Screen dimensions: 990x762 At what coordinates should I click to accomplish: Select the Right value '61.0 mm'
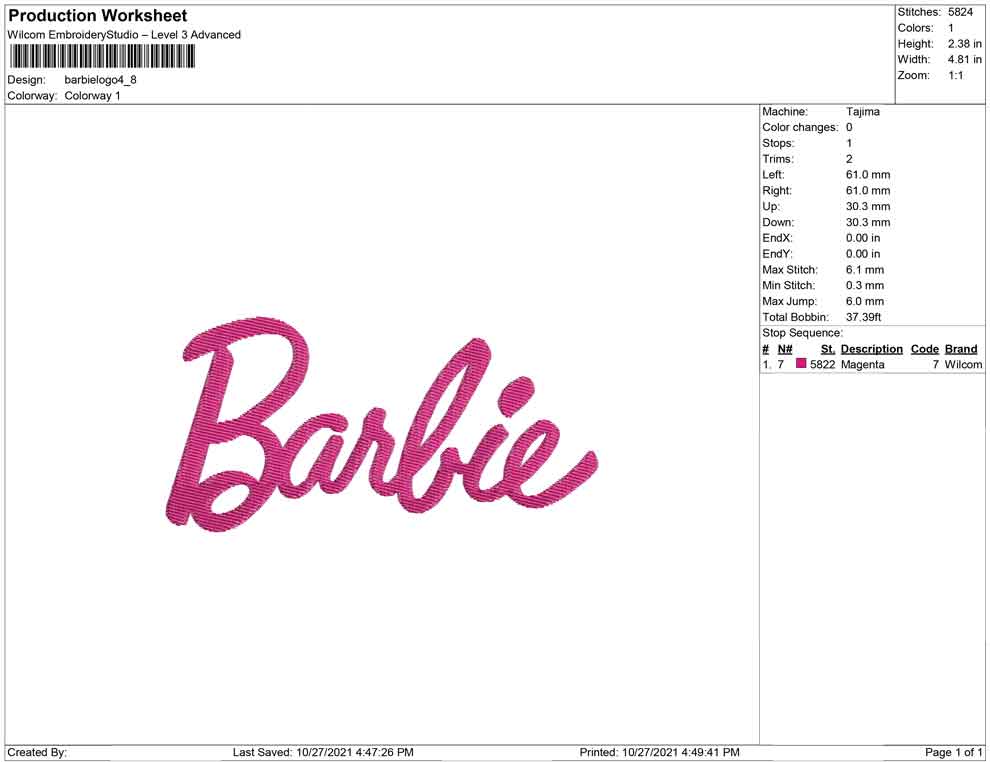(x=868, y=191)
